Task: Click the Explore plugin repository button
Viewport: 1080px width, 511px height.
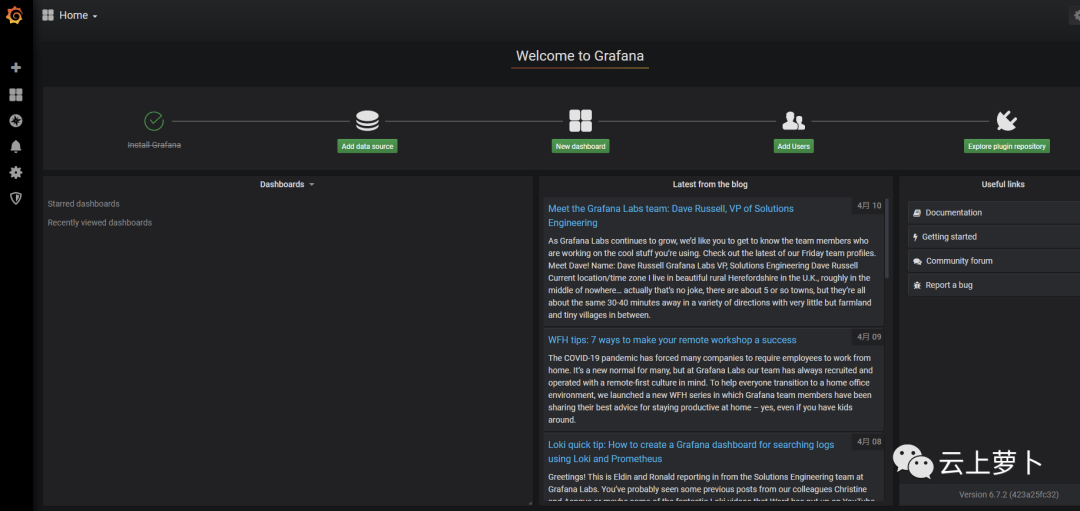Action: pos(1006,146)
